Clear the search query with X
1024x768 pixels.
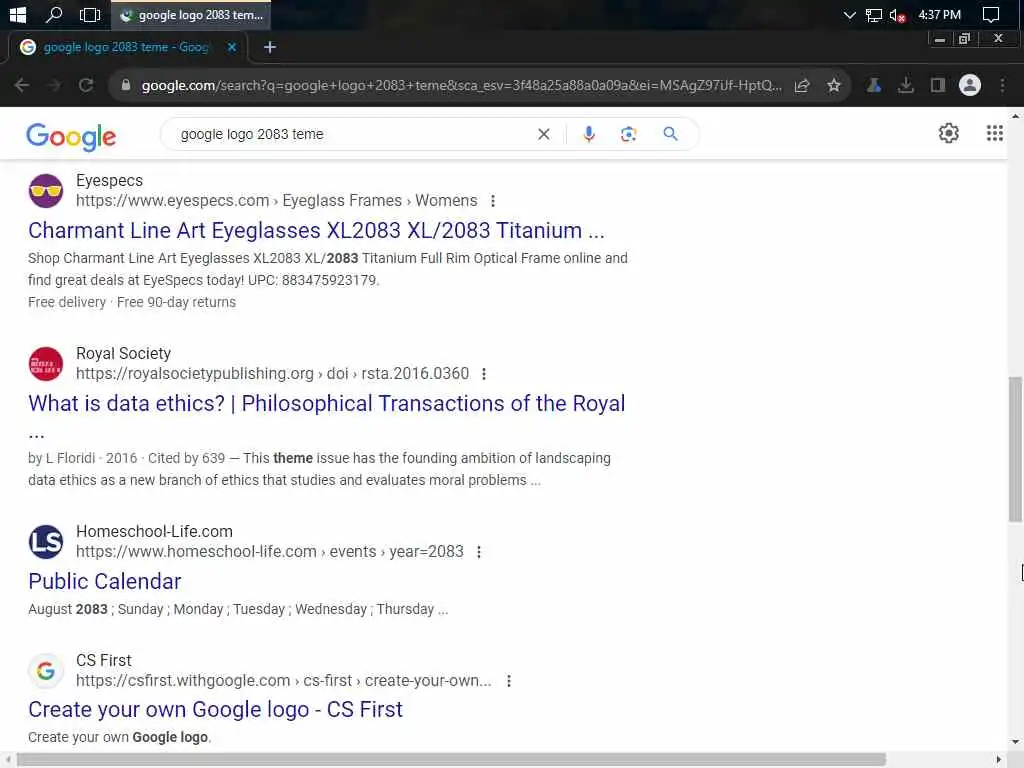click(543, 134)
